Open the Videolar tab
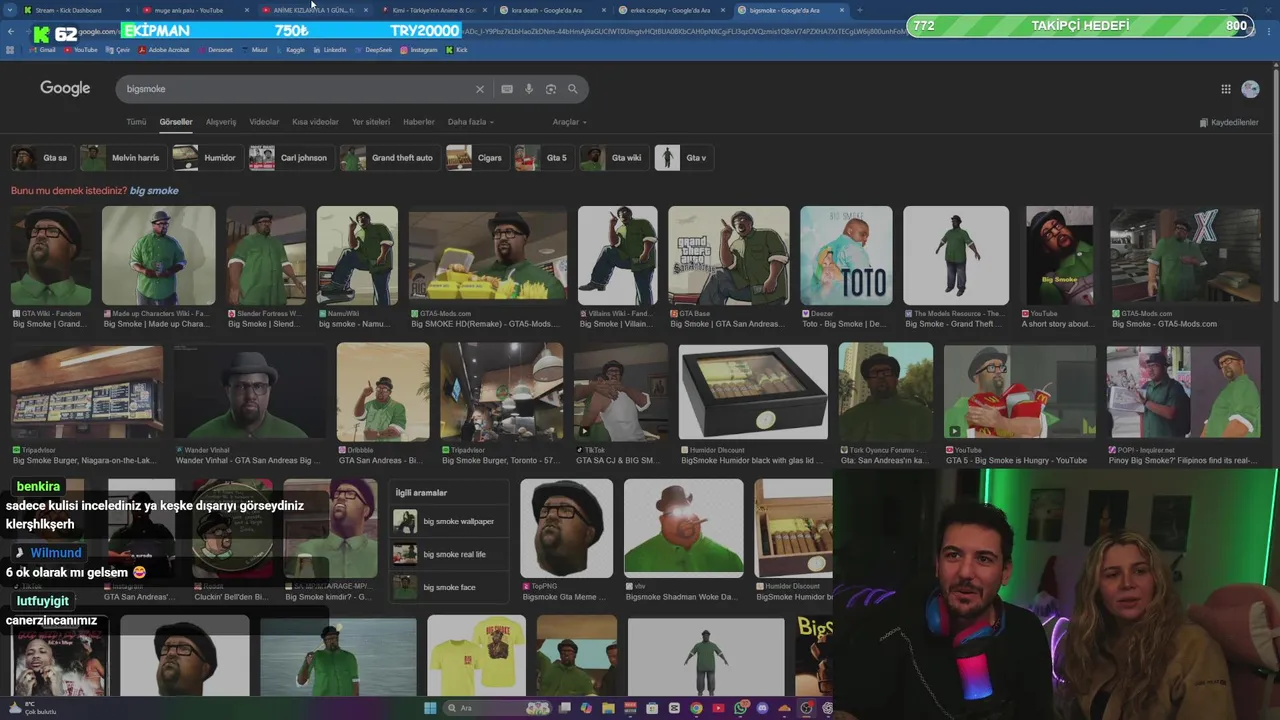 tap(264, 122)
